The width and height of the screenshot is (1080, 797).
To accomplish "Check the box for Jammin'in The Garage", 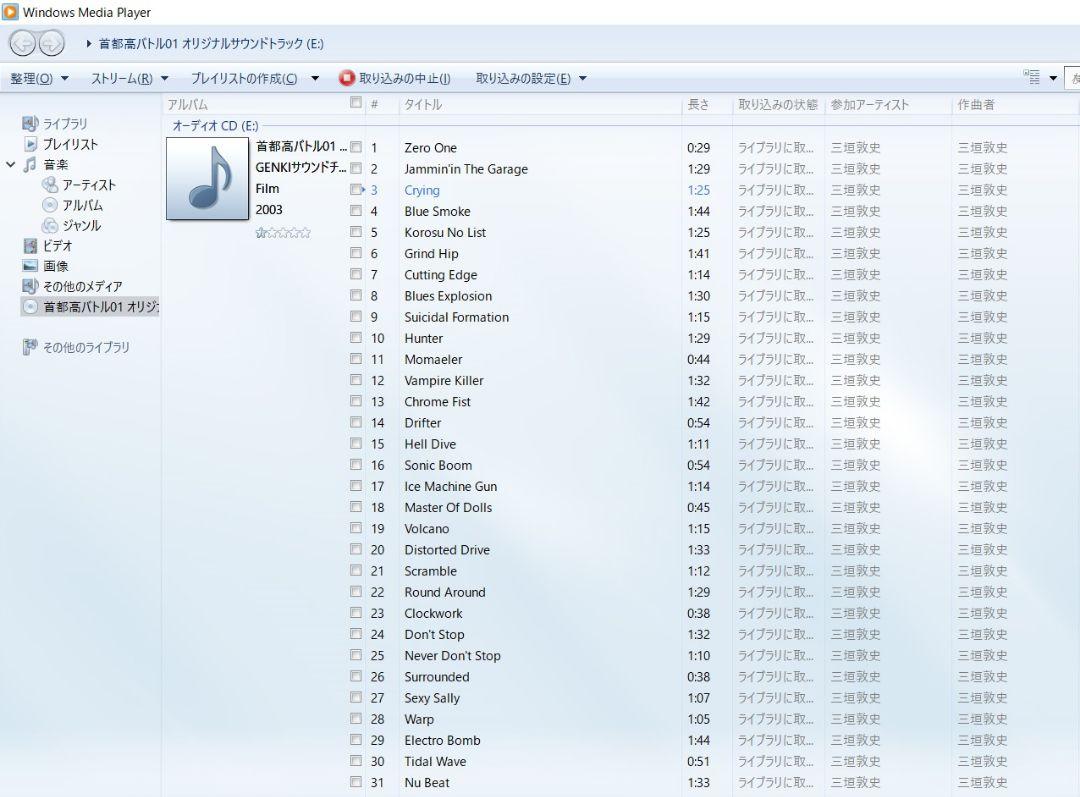I will pyautogui.click(x=355, y=168).
